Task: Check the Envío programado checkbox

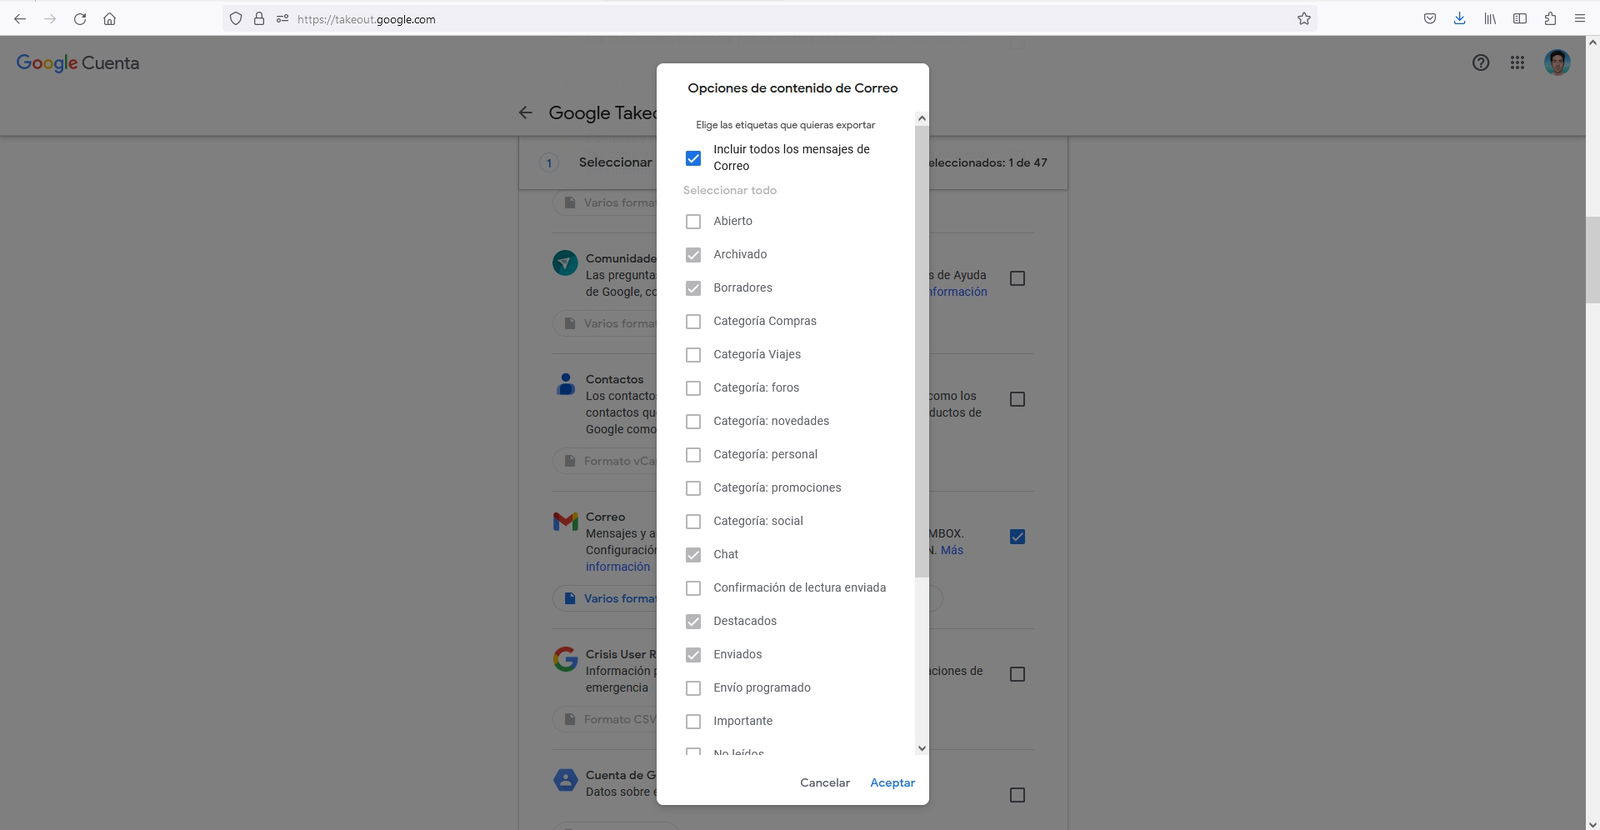Action: [x=693, y=688]
